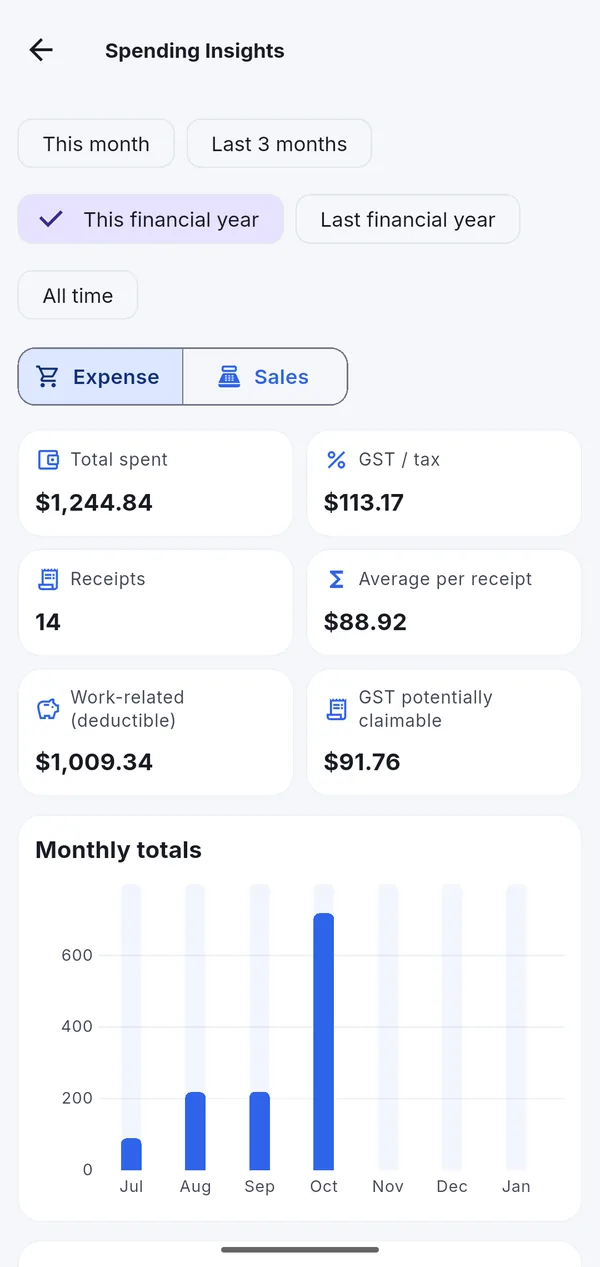Click the $91.76 claimable amount
The image size is (600, 1267).
tap(362, 762)
